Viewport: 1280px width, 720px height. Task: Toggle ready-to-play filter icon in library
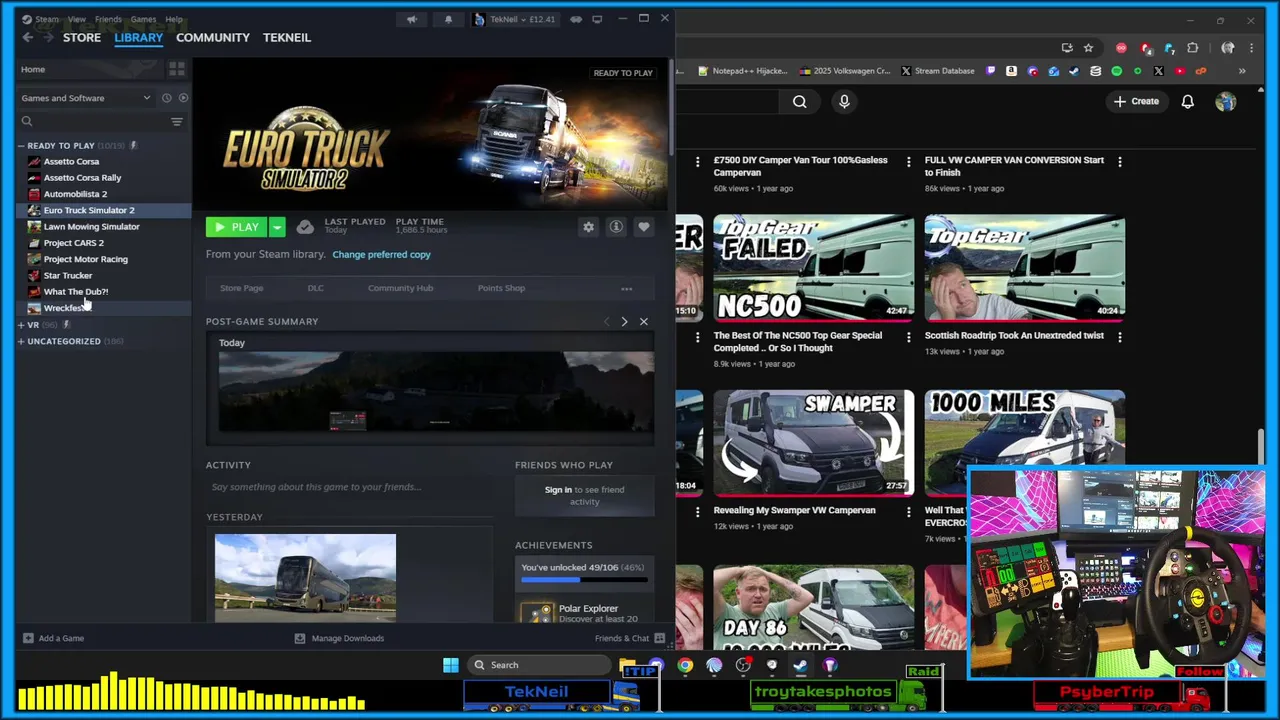(183, 98)
